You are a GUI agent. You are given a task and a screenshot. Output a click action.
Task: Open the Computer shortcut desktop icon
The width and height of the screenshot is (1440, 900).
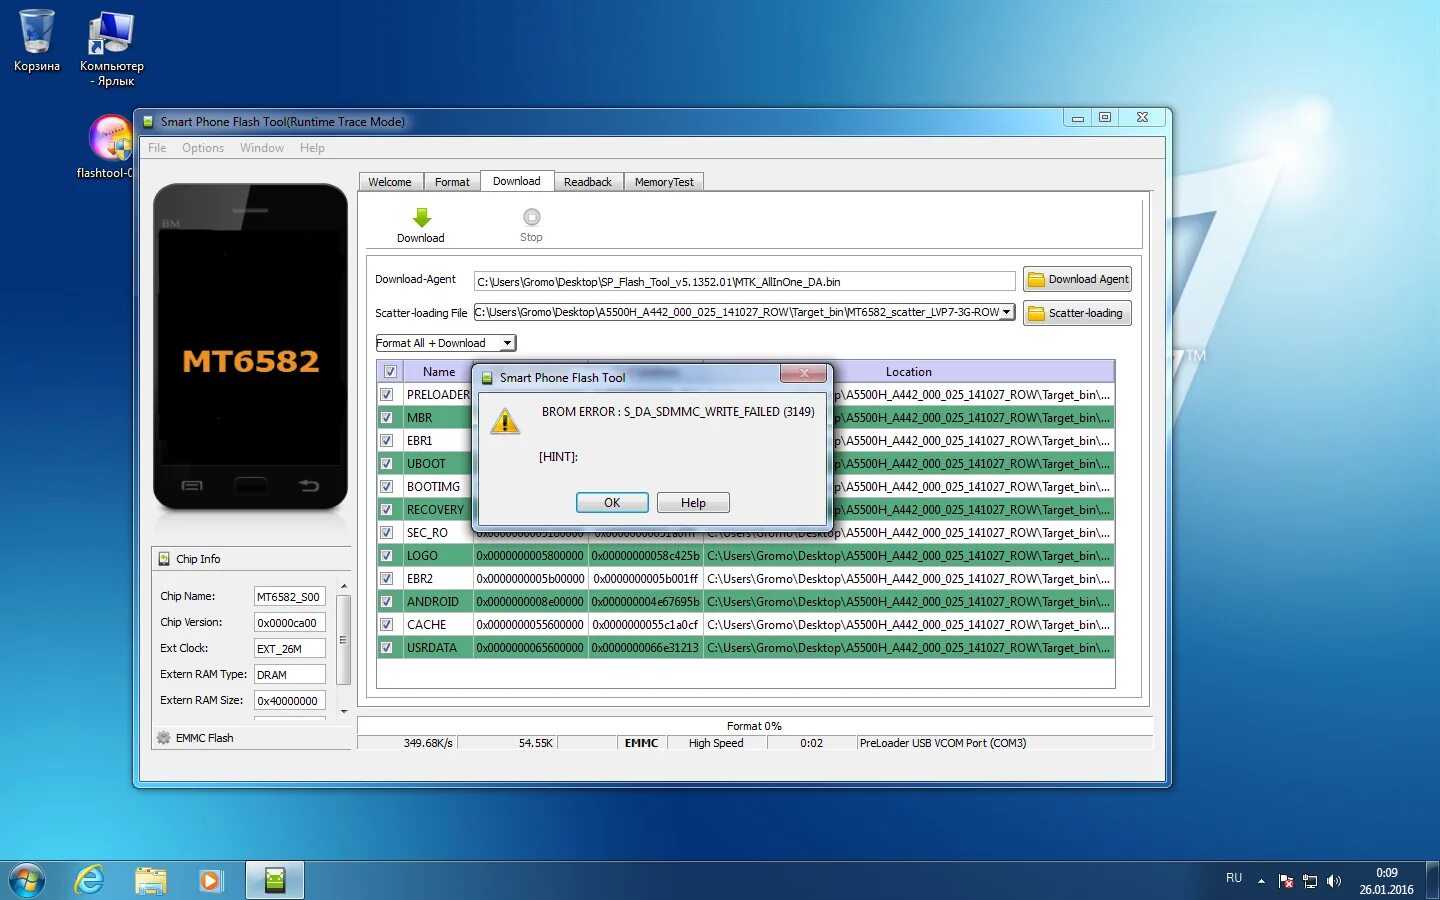(111, 49)
